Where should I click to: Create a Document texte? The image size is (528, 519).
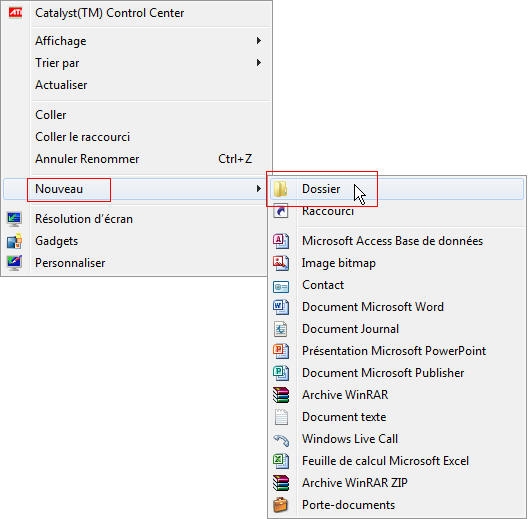[397, 417]
